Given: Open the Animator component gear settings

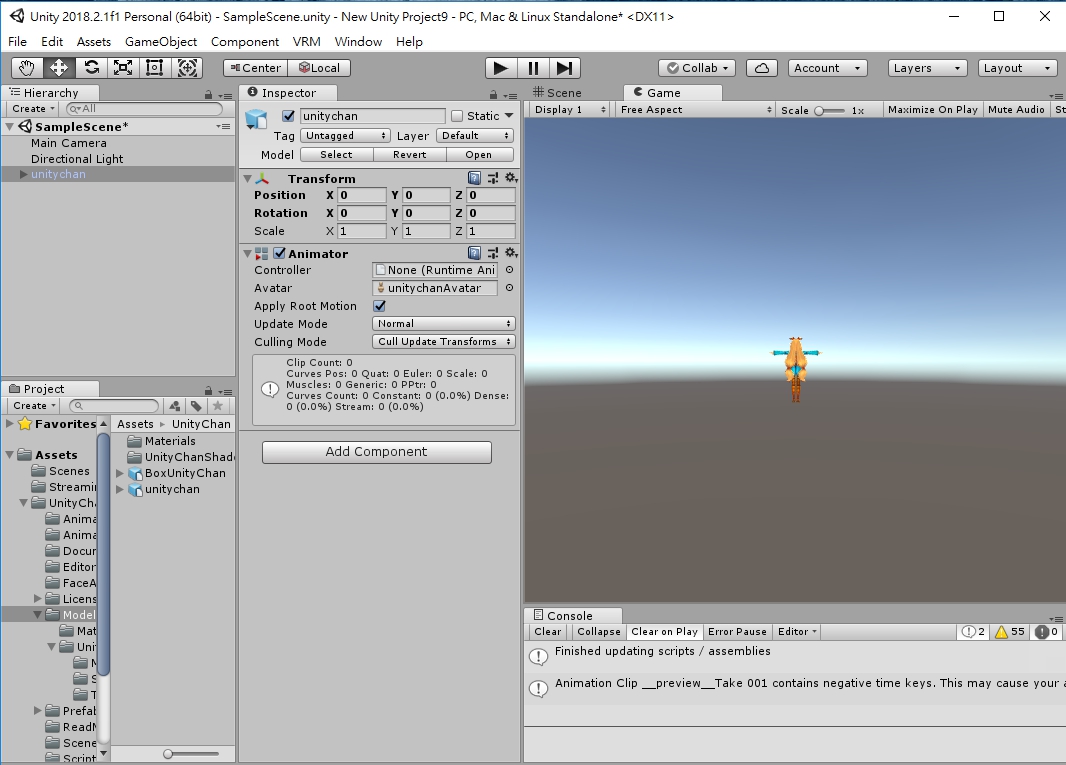Looking at the screenshot, I should (x=511, y=253).
